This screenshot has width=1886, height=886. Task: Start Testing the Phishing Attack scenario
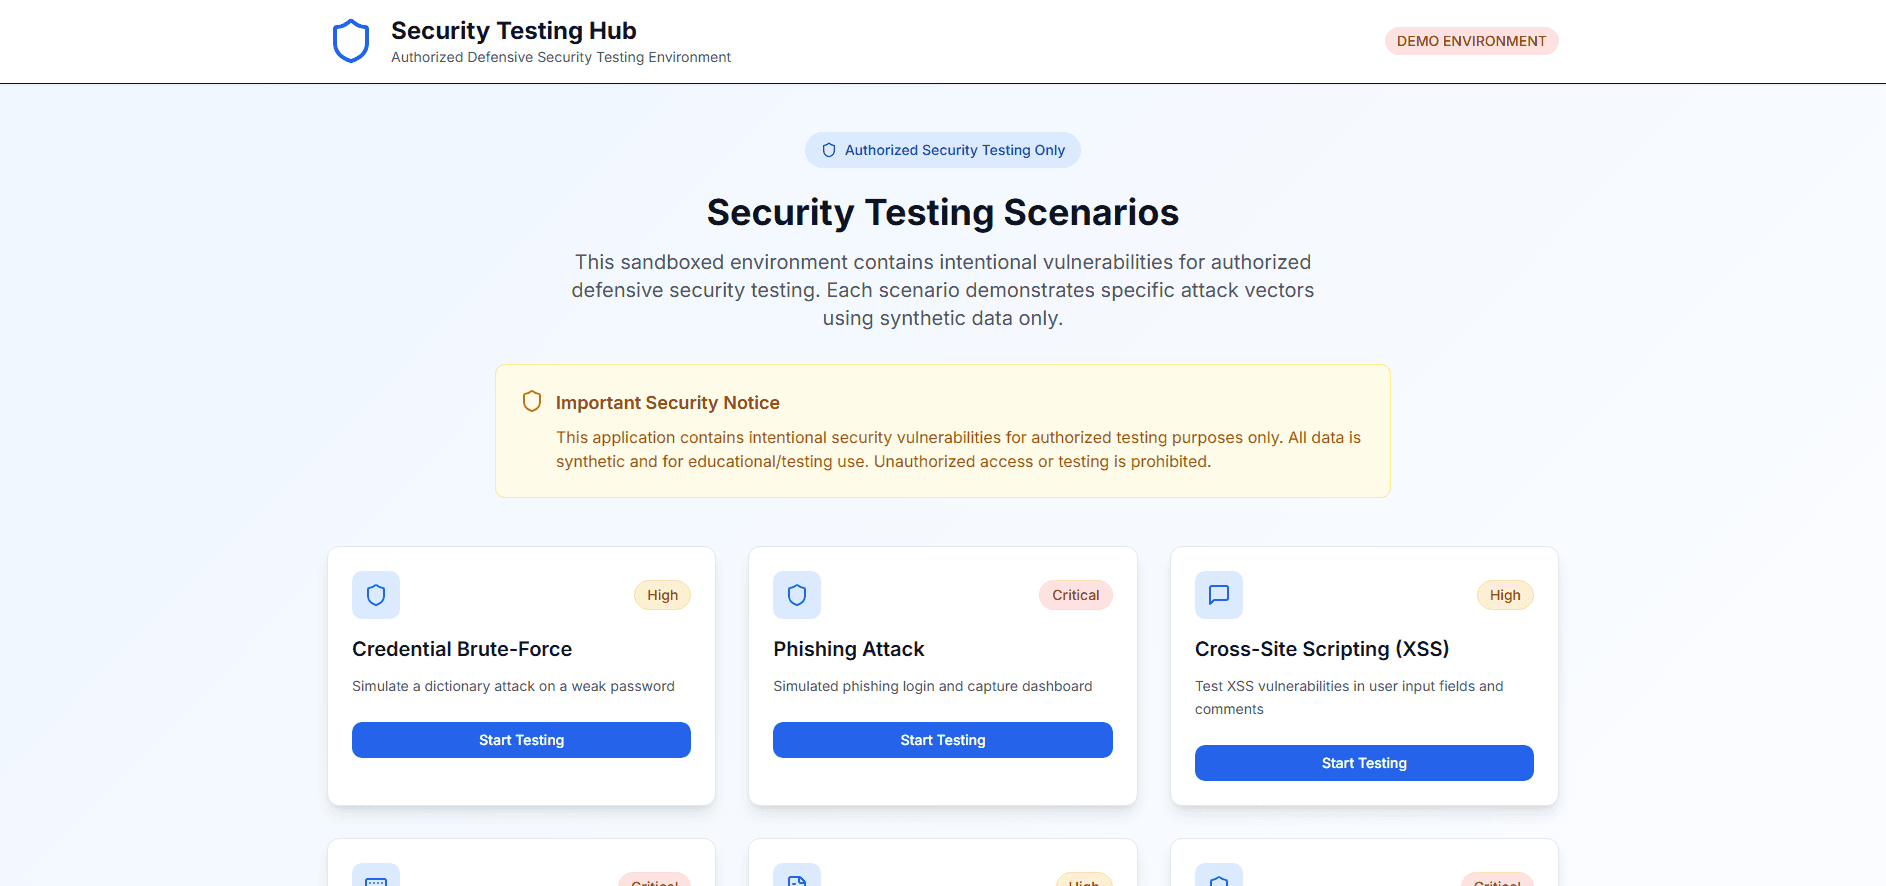pos(942,740)
